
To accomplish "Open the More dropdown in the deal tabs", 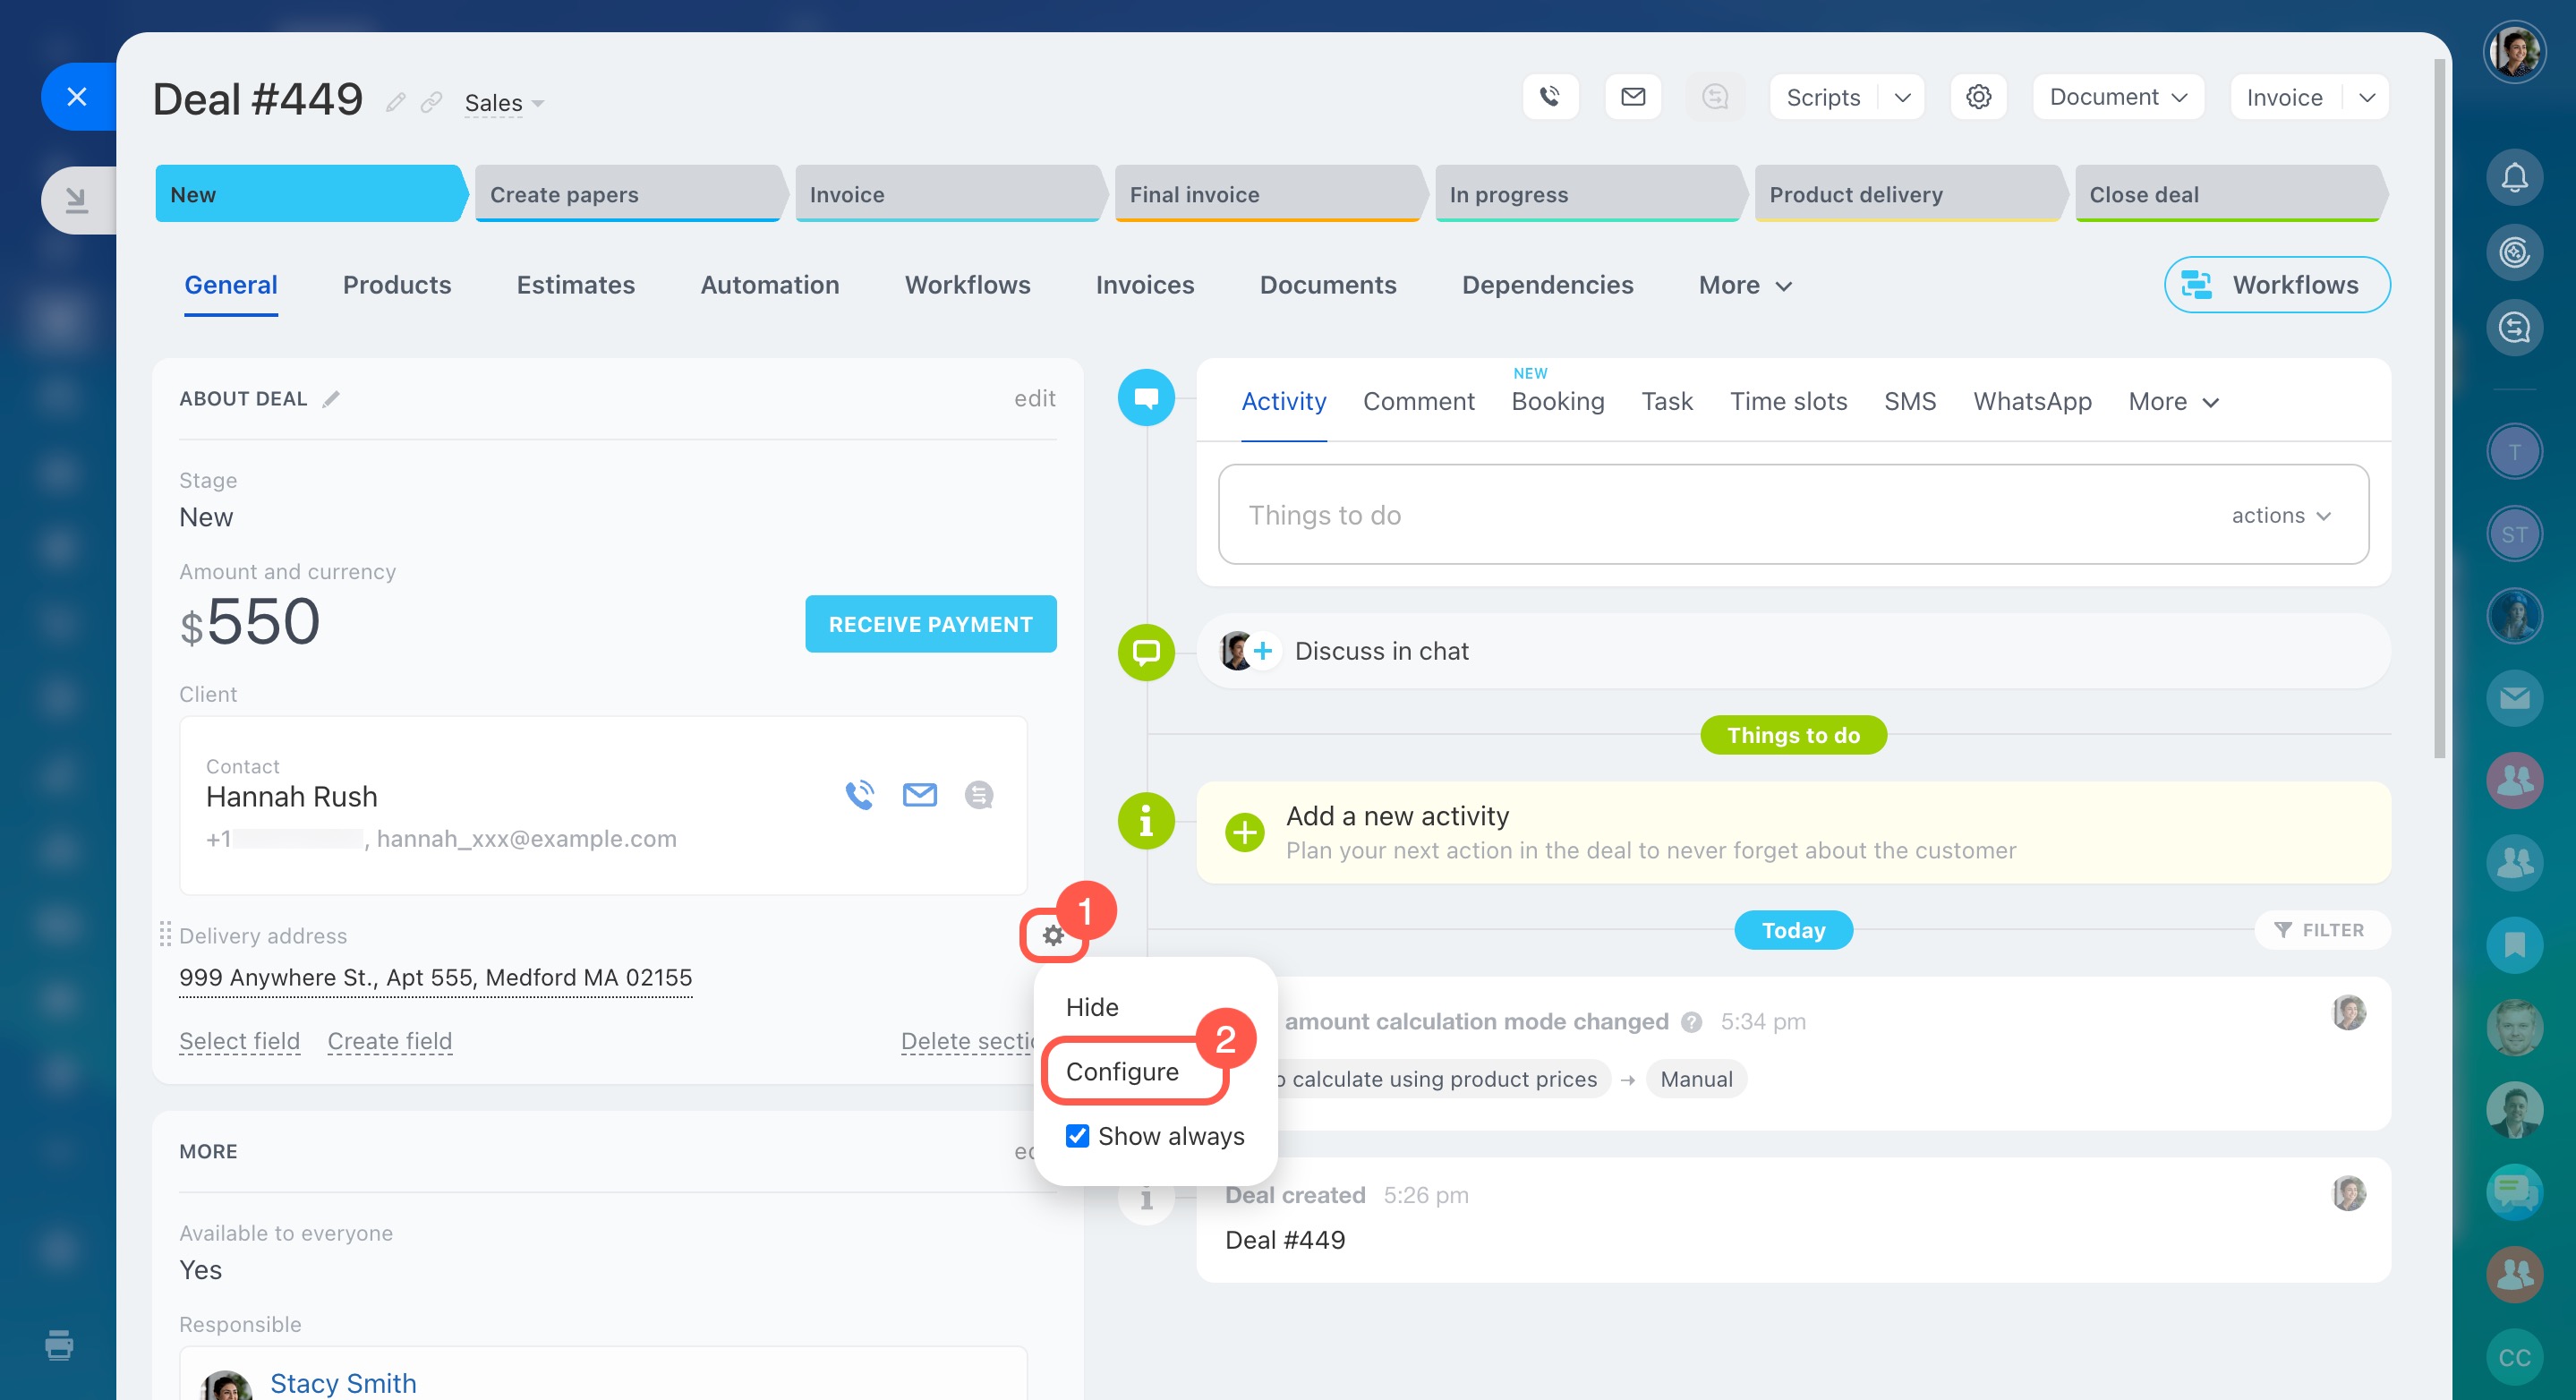I will point(1744,285).
